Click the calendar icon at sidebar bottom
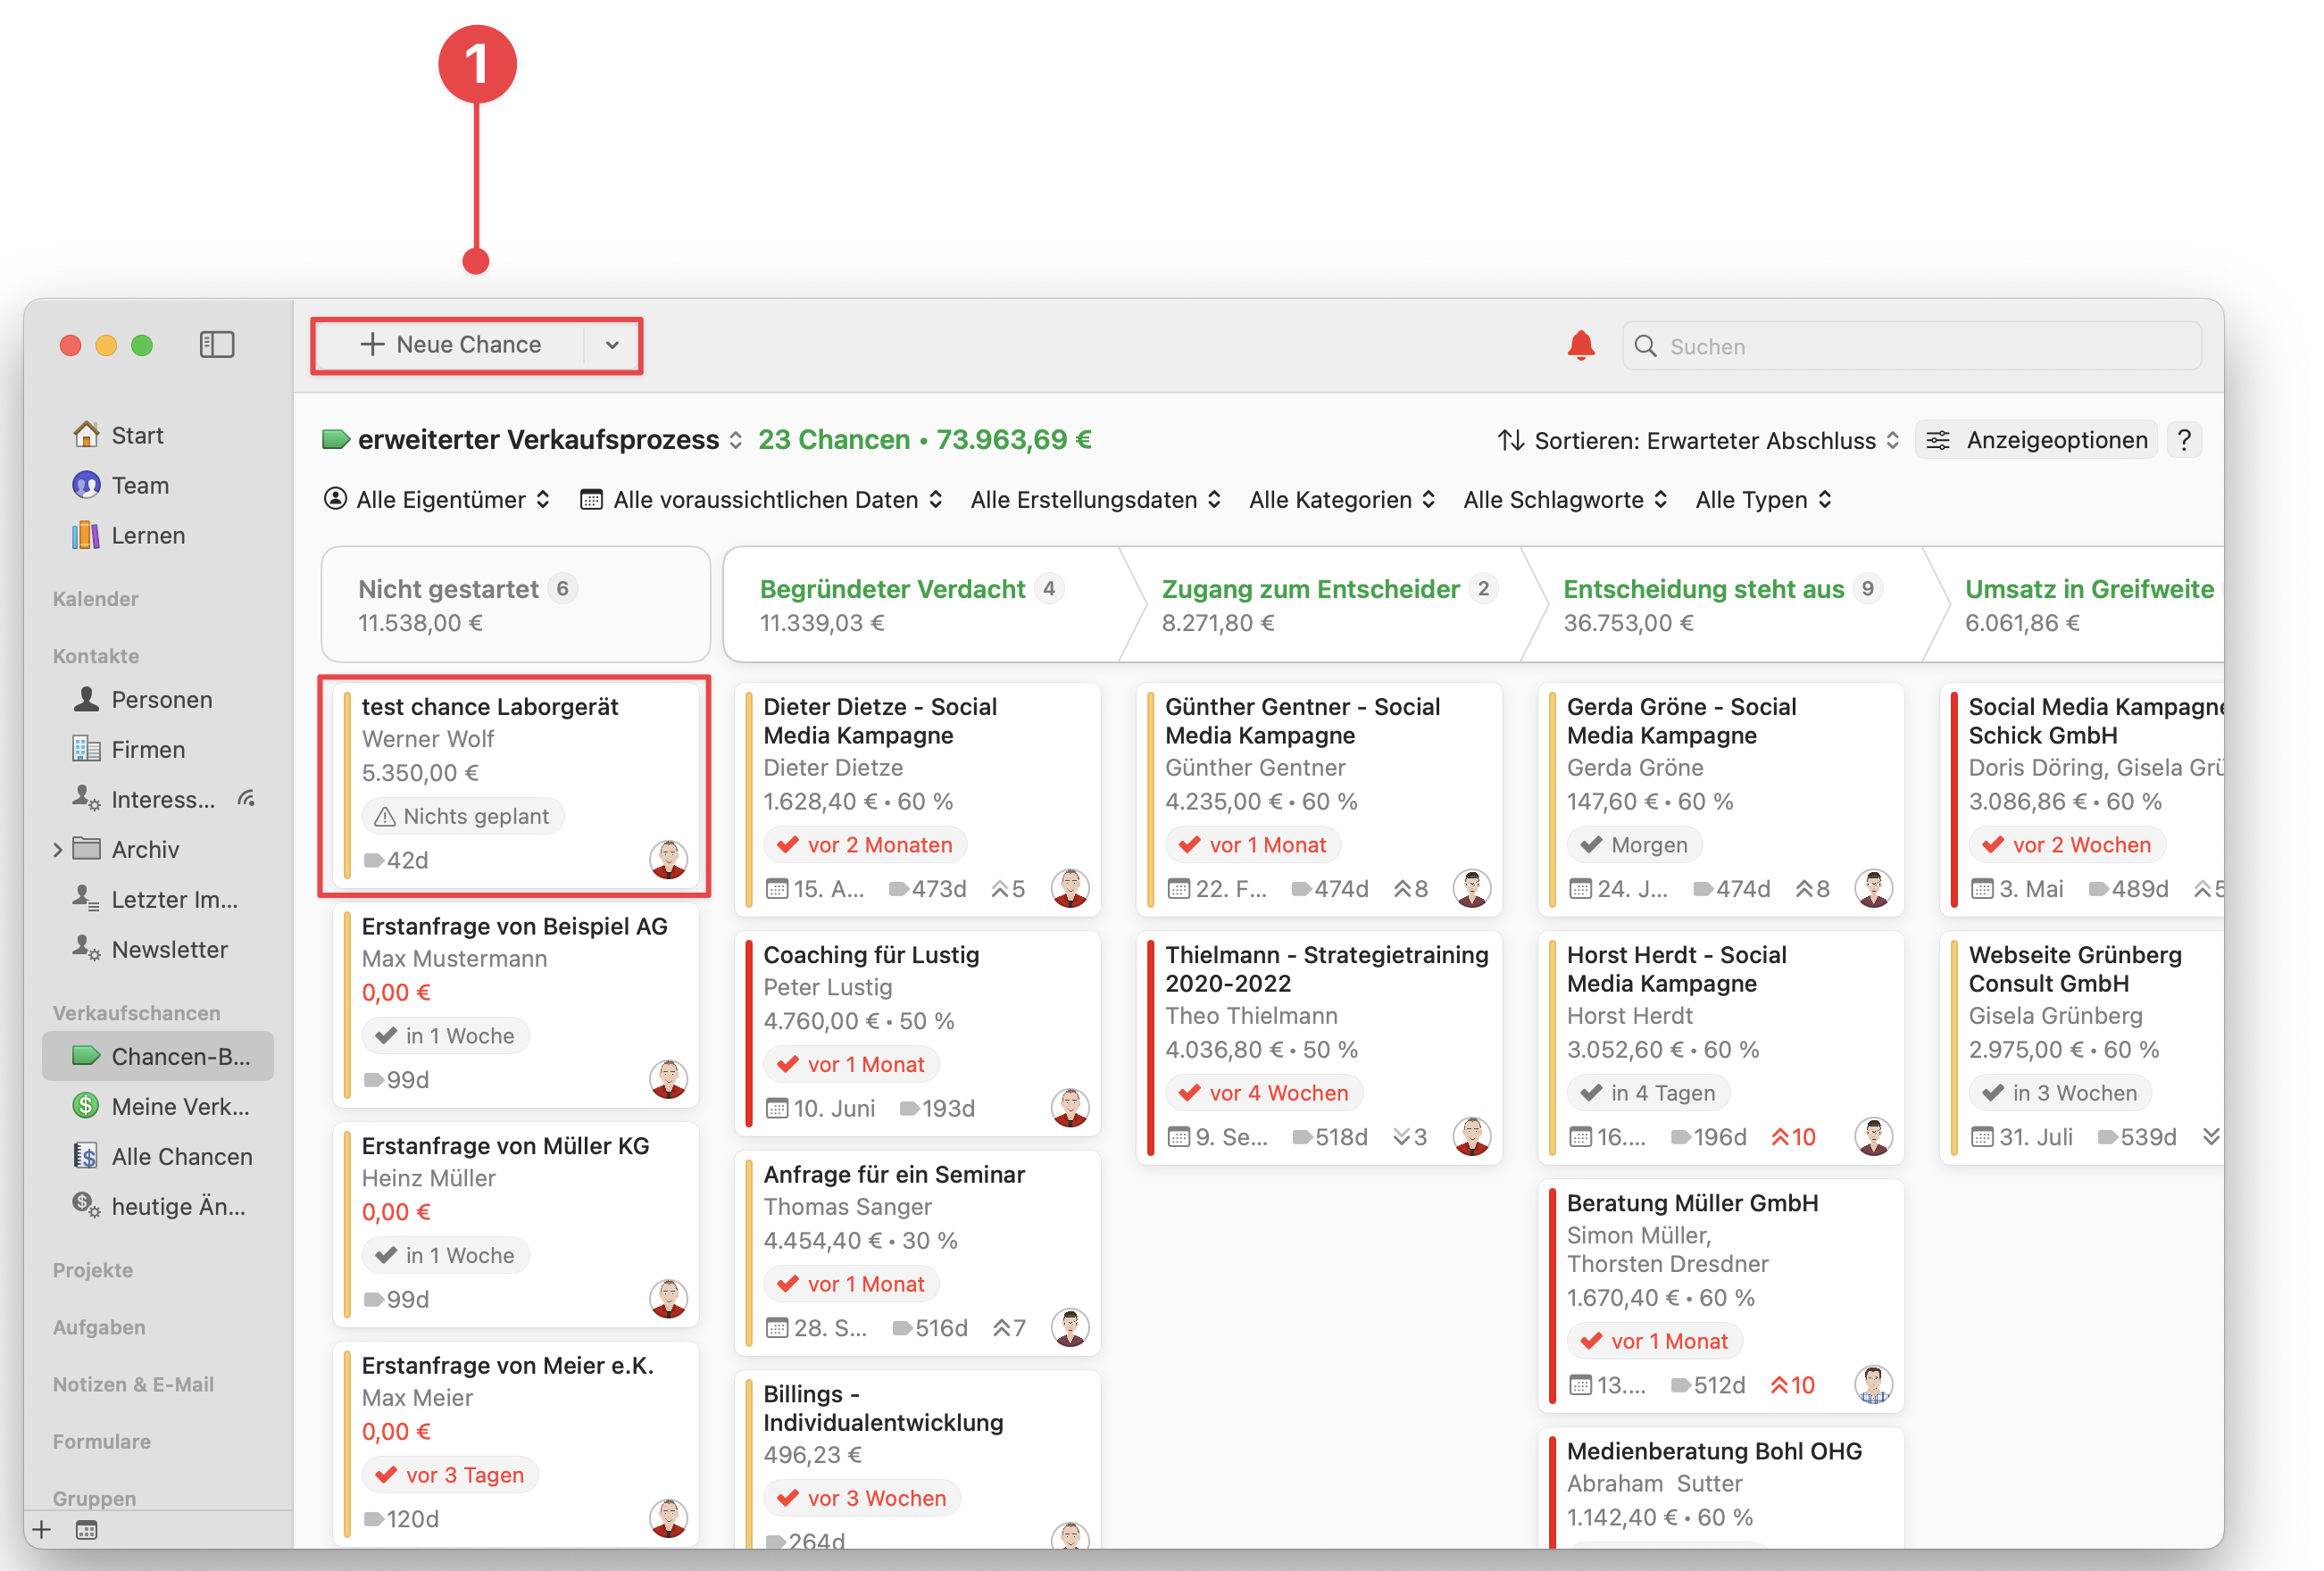The width and height of the screenshot is (2324, 1571). (x=87, y=1530)
